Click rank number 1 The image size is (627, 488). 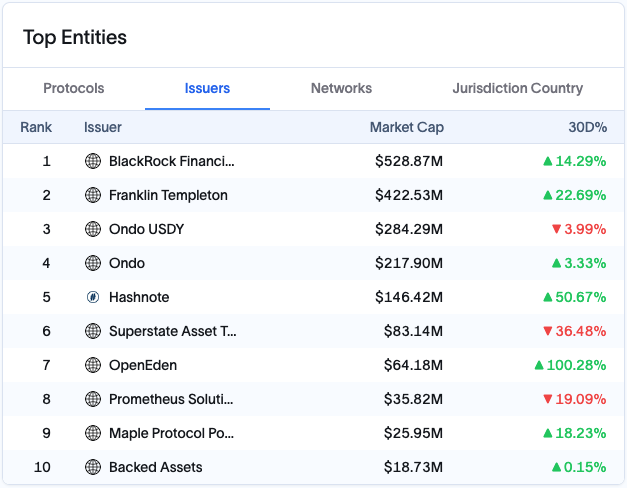click(46, 161)
